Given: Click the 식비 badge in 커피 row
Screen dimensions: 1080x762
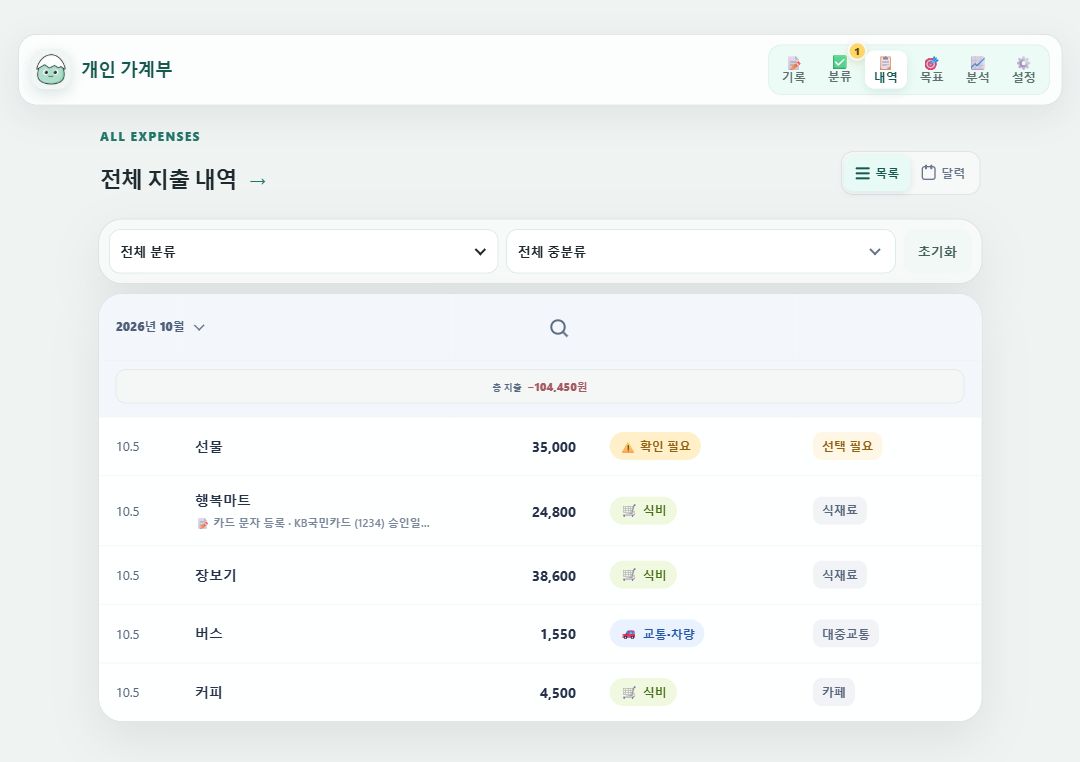Looking at the screenshot, I should (643, 692).
